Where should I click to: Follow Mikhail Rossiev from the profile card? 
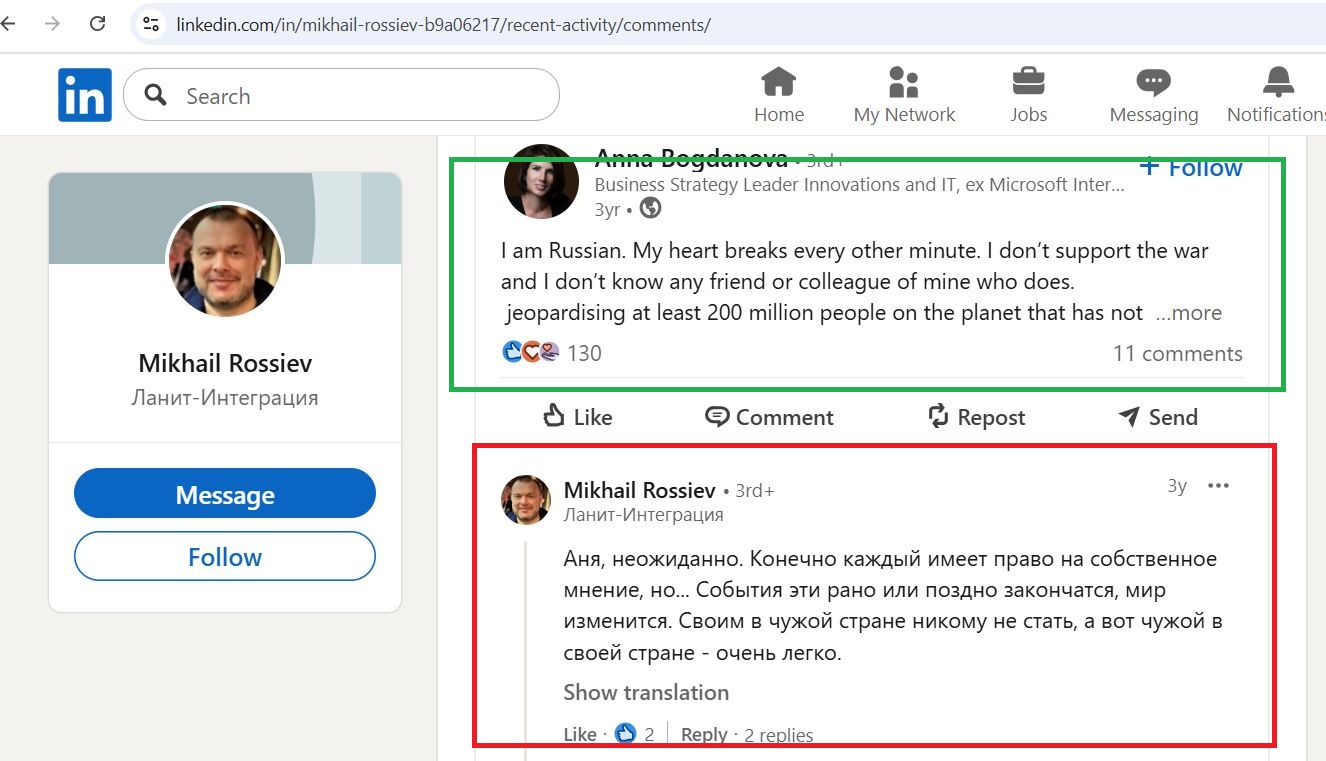(x=225, y=557)
